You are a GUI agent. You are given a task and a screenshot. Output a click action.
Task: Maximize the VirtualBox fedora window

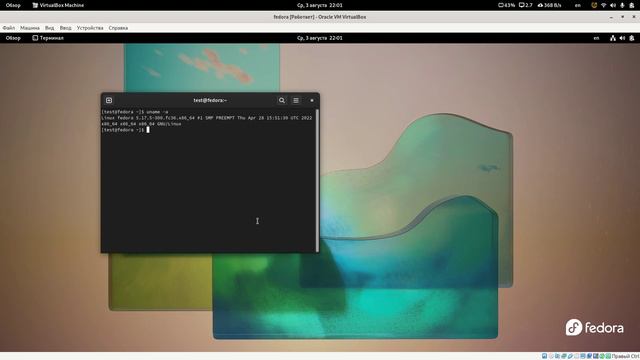pos(622,17)
